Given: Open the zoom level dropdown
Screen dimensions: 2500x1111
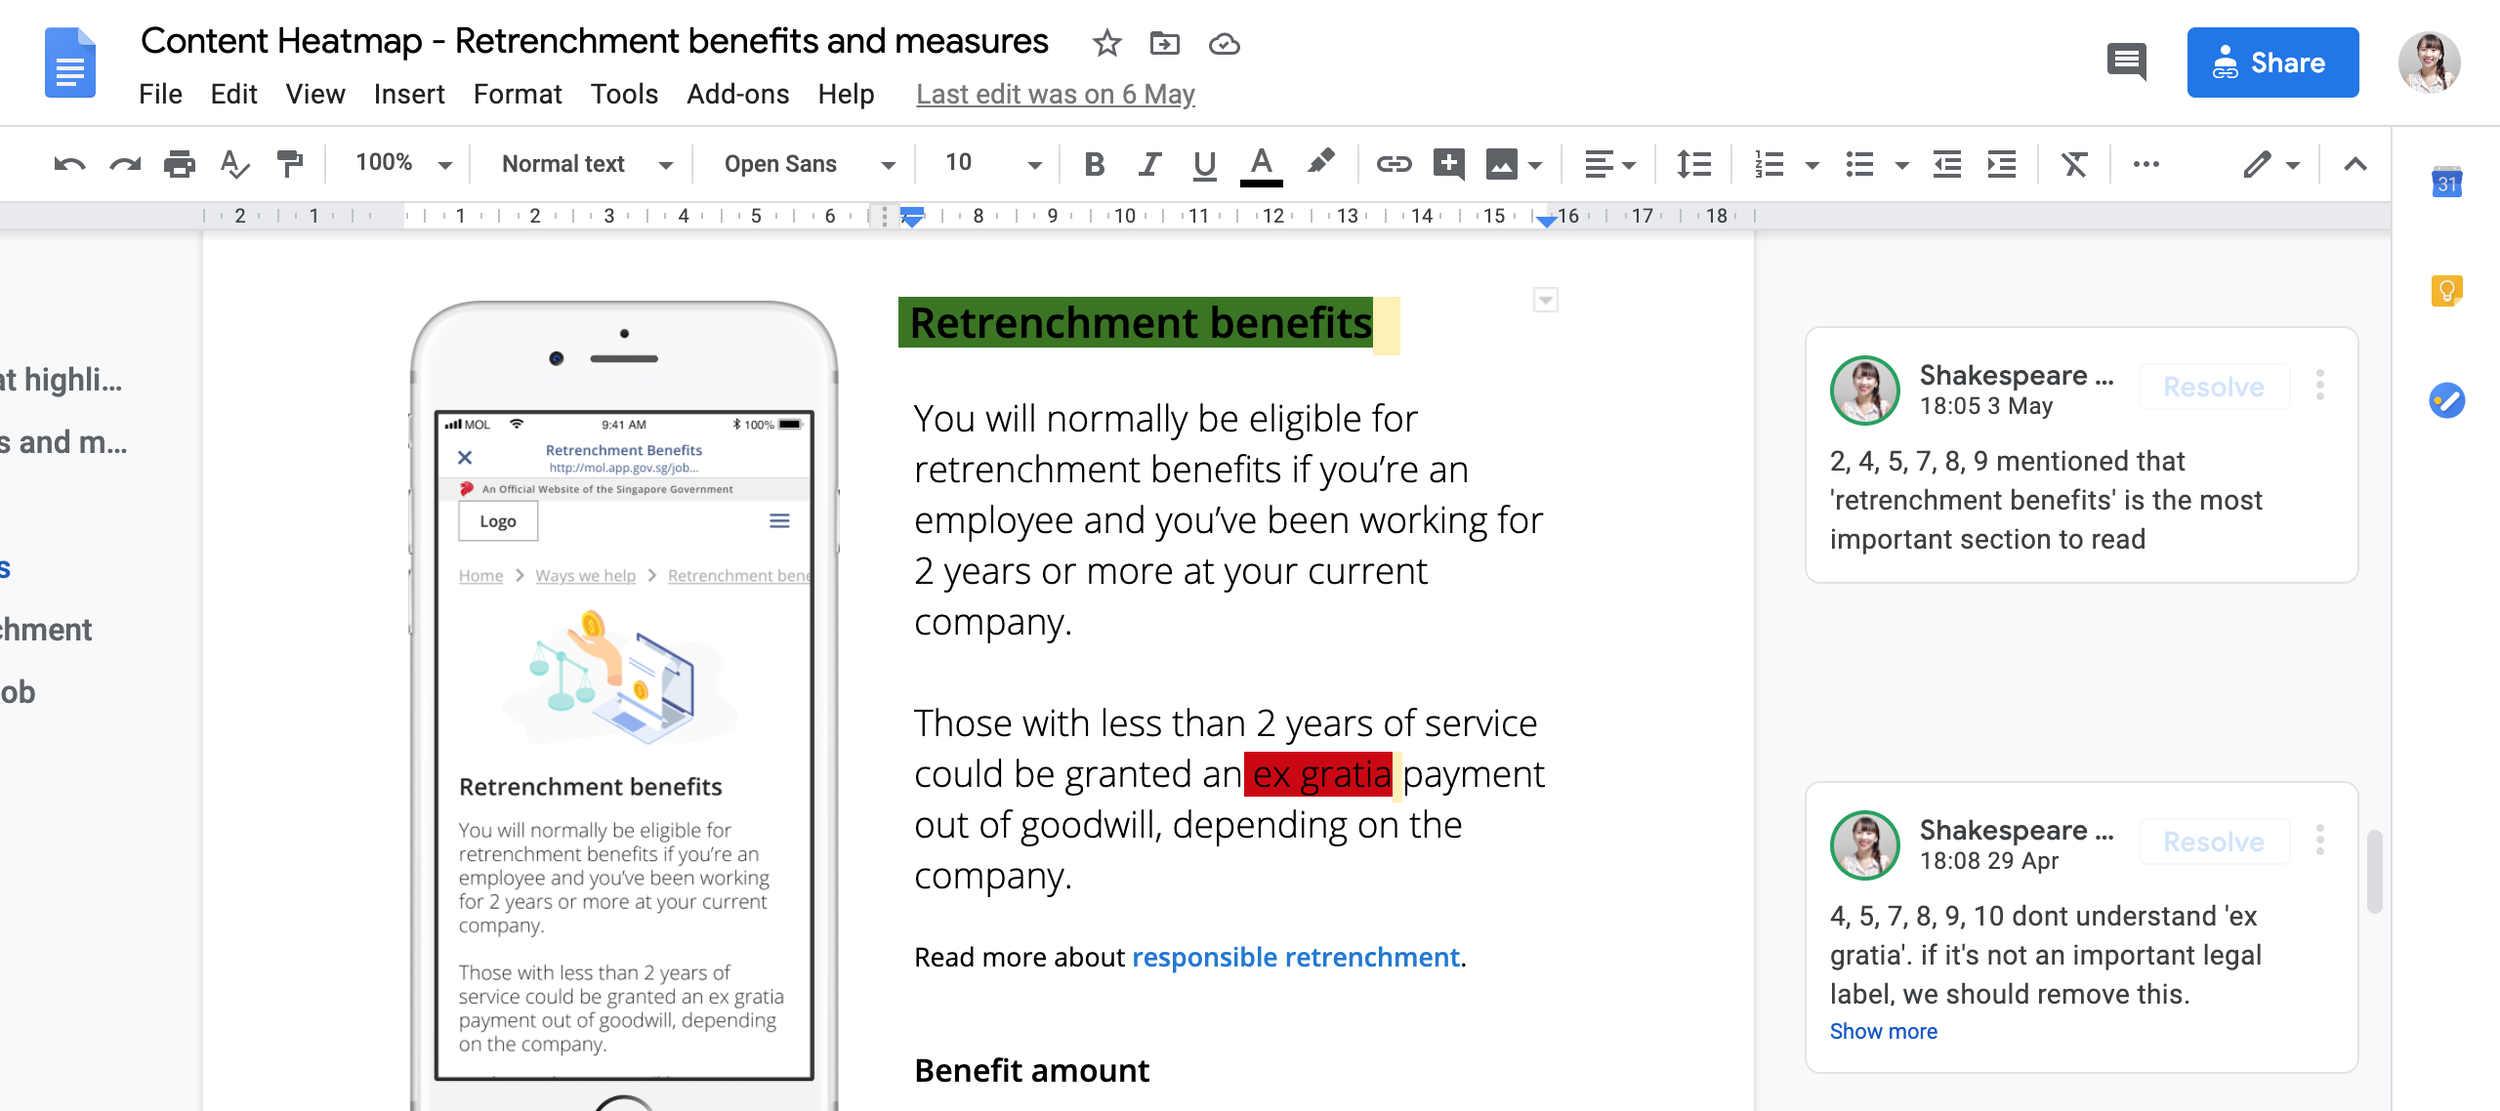Looking at the screenshot, I should pos(404,163).
